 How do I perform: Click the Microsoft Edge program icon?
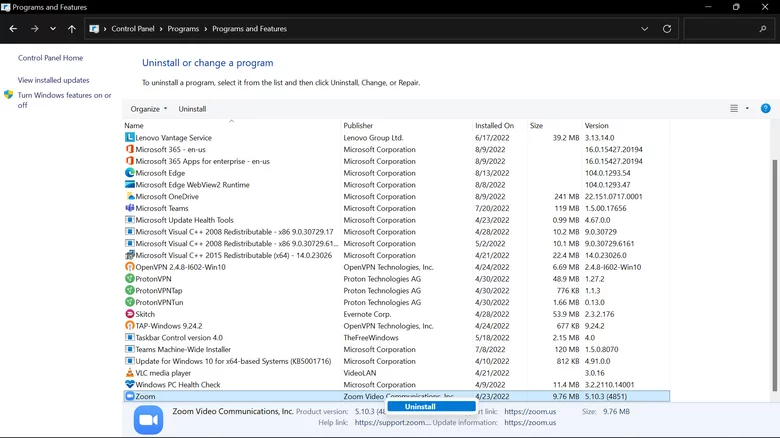tap(129, 173)
